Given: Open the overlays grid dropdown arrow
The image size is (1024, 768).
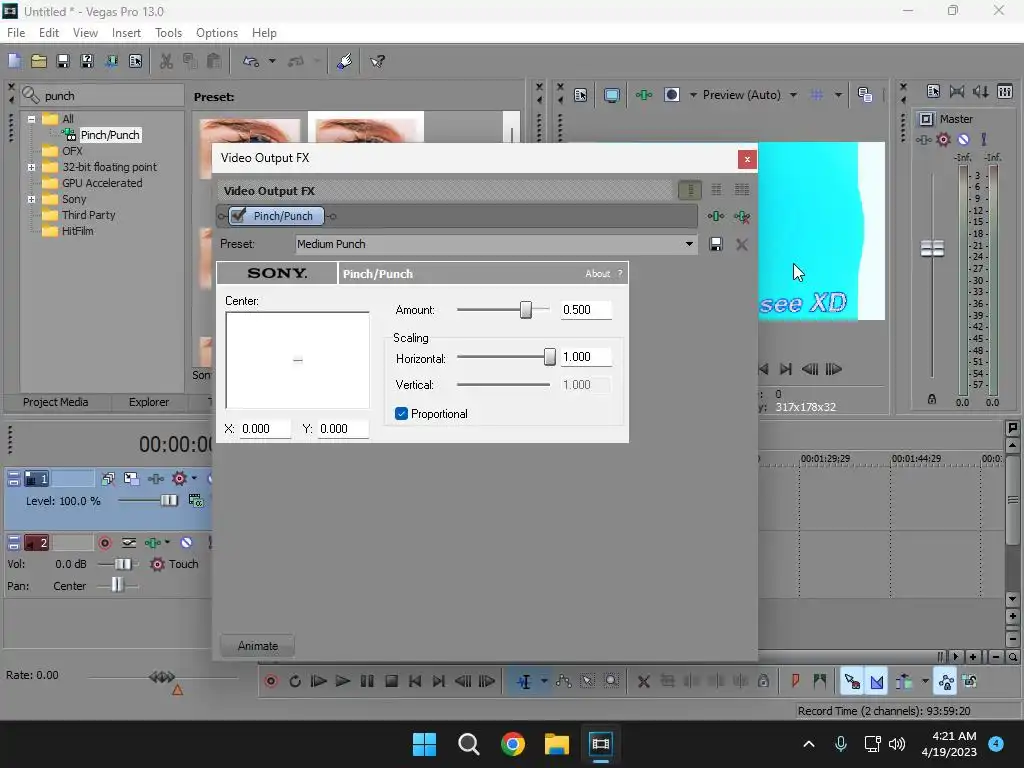Looking at the screenshot, I should click(x=838, y=95).
